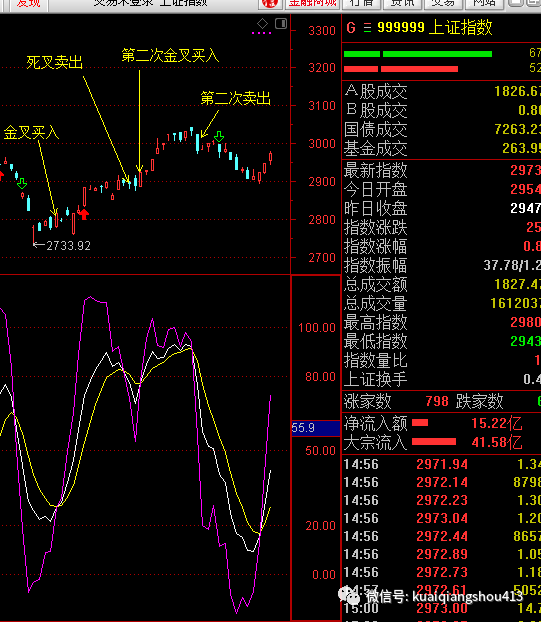Click the green down arrow near 第二次卖出
541x622 pixels.
pos(219,137)
